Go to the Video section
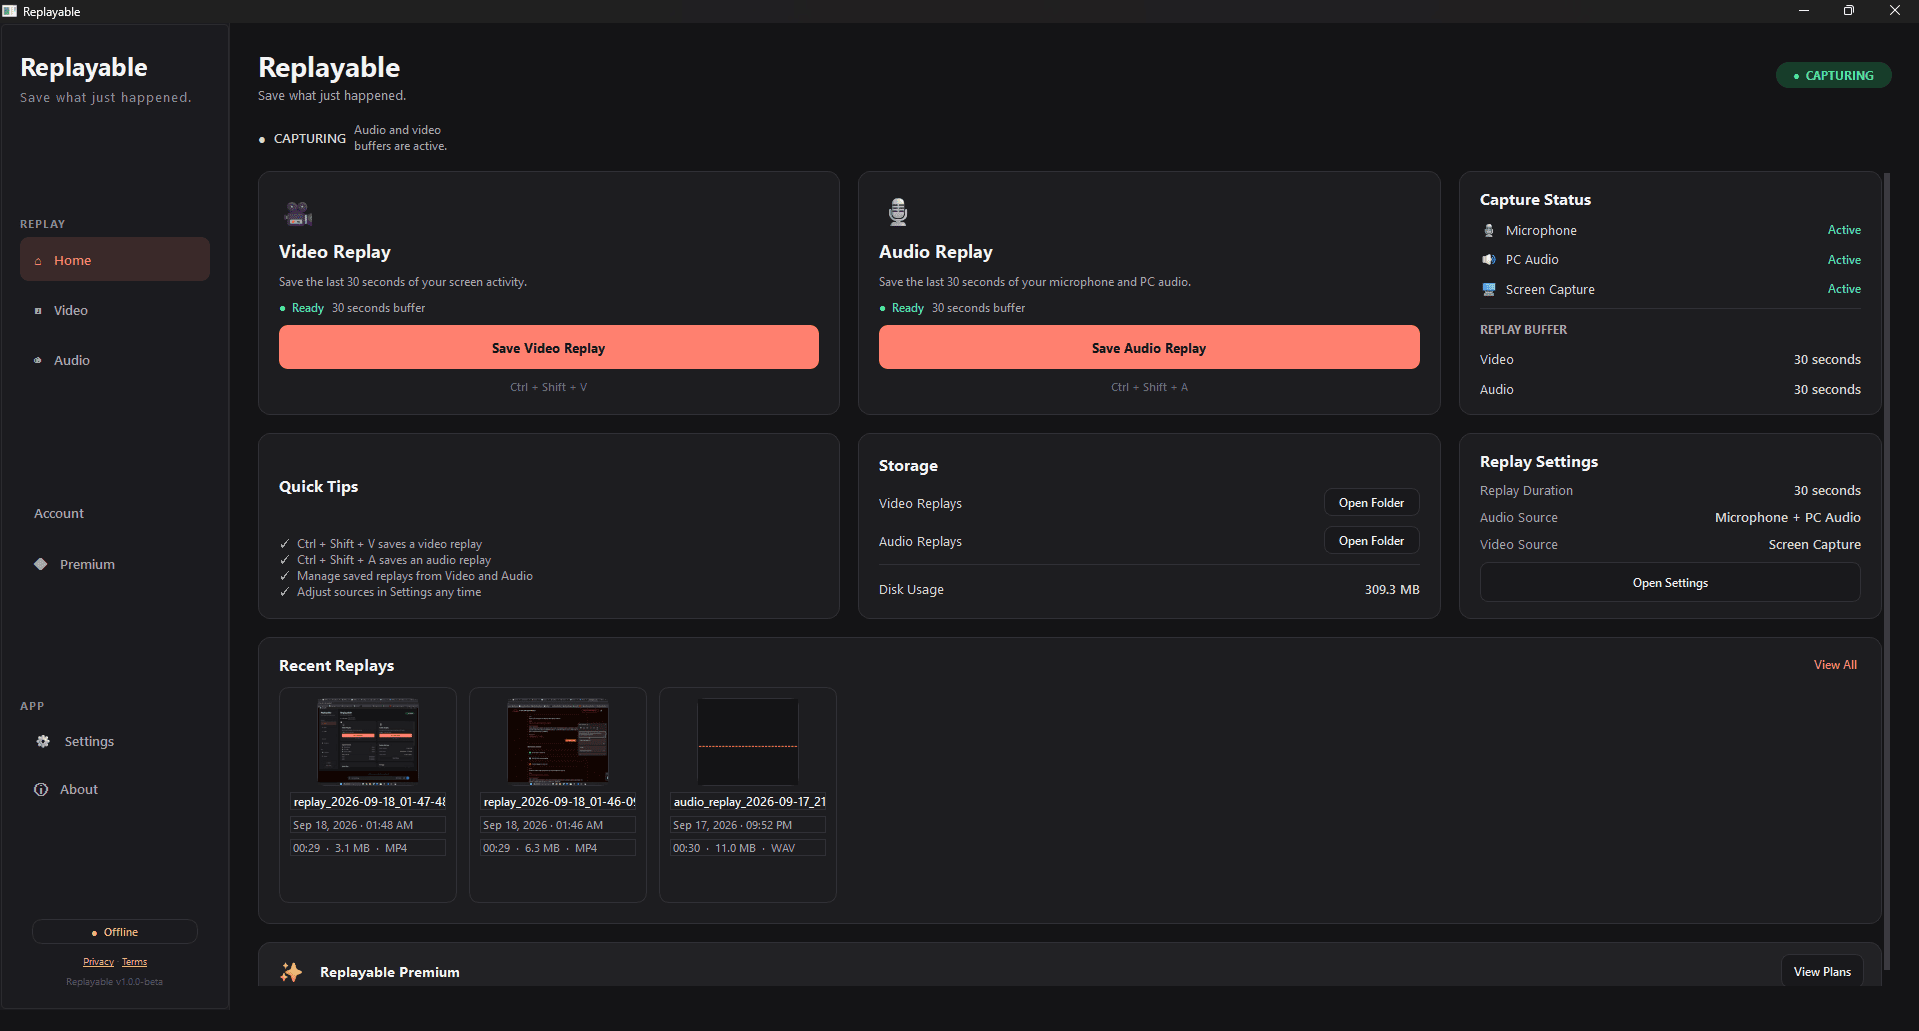1919x1031 pixels. [115, 311]
